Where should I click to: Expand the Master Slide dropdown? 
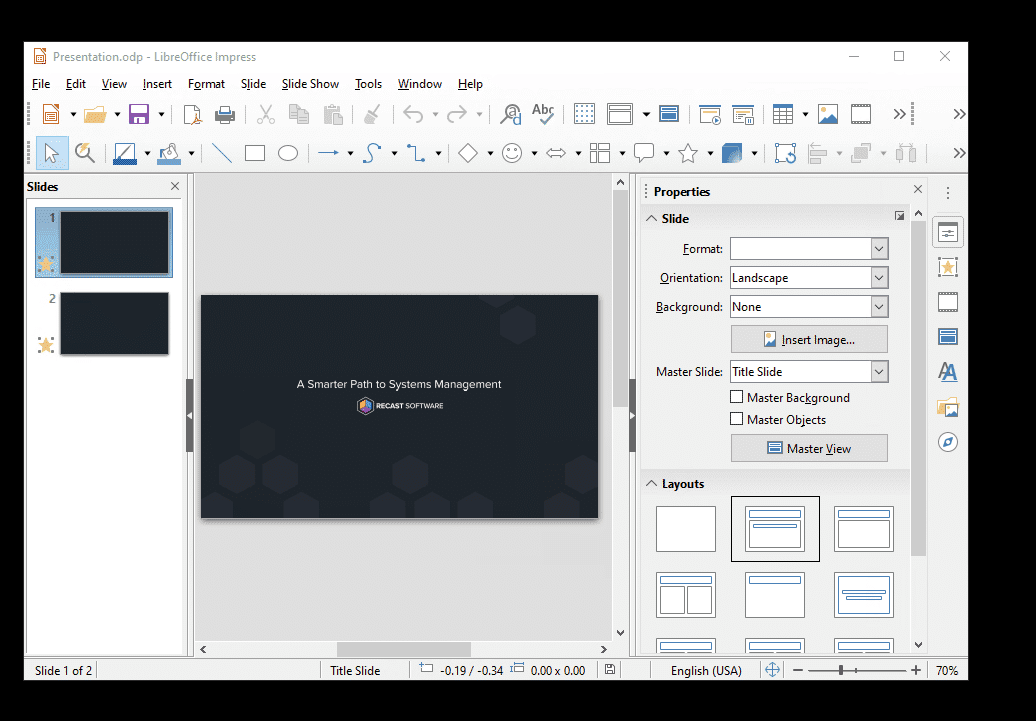879,371
